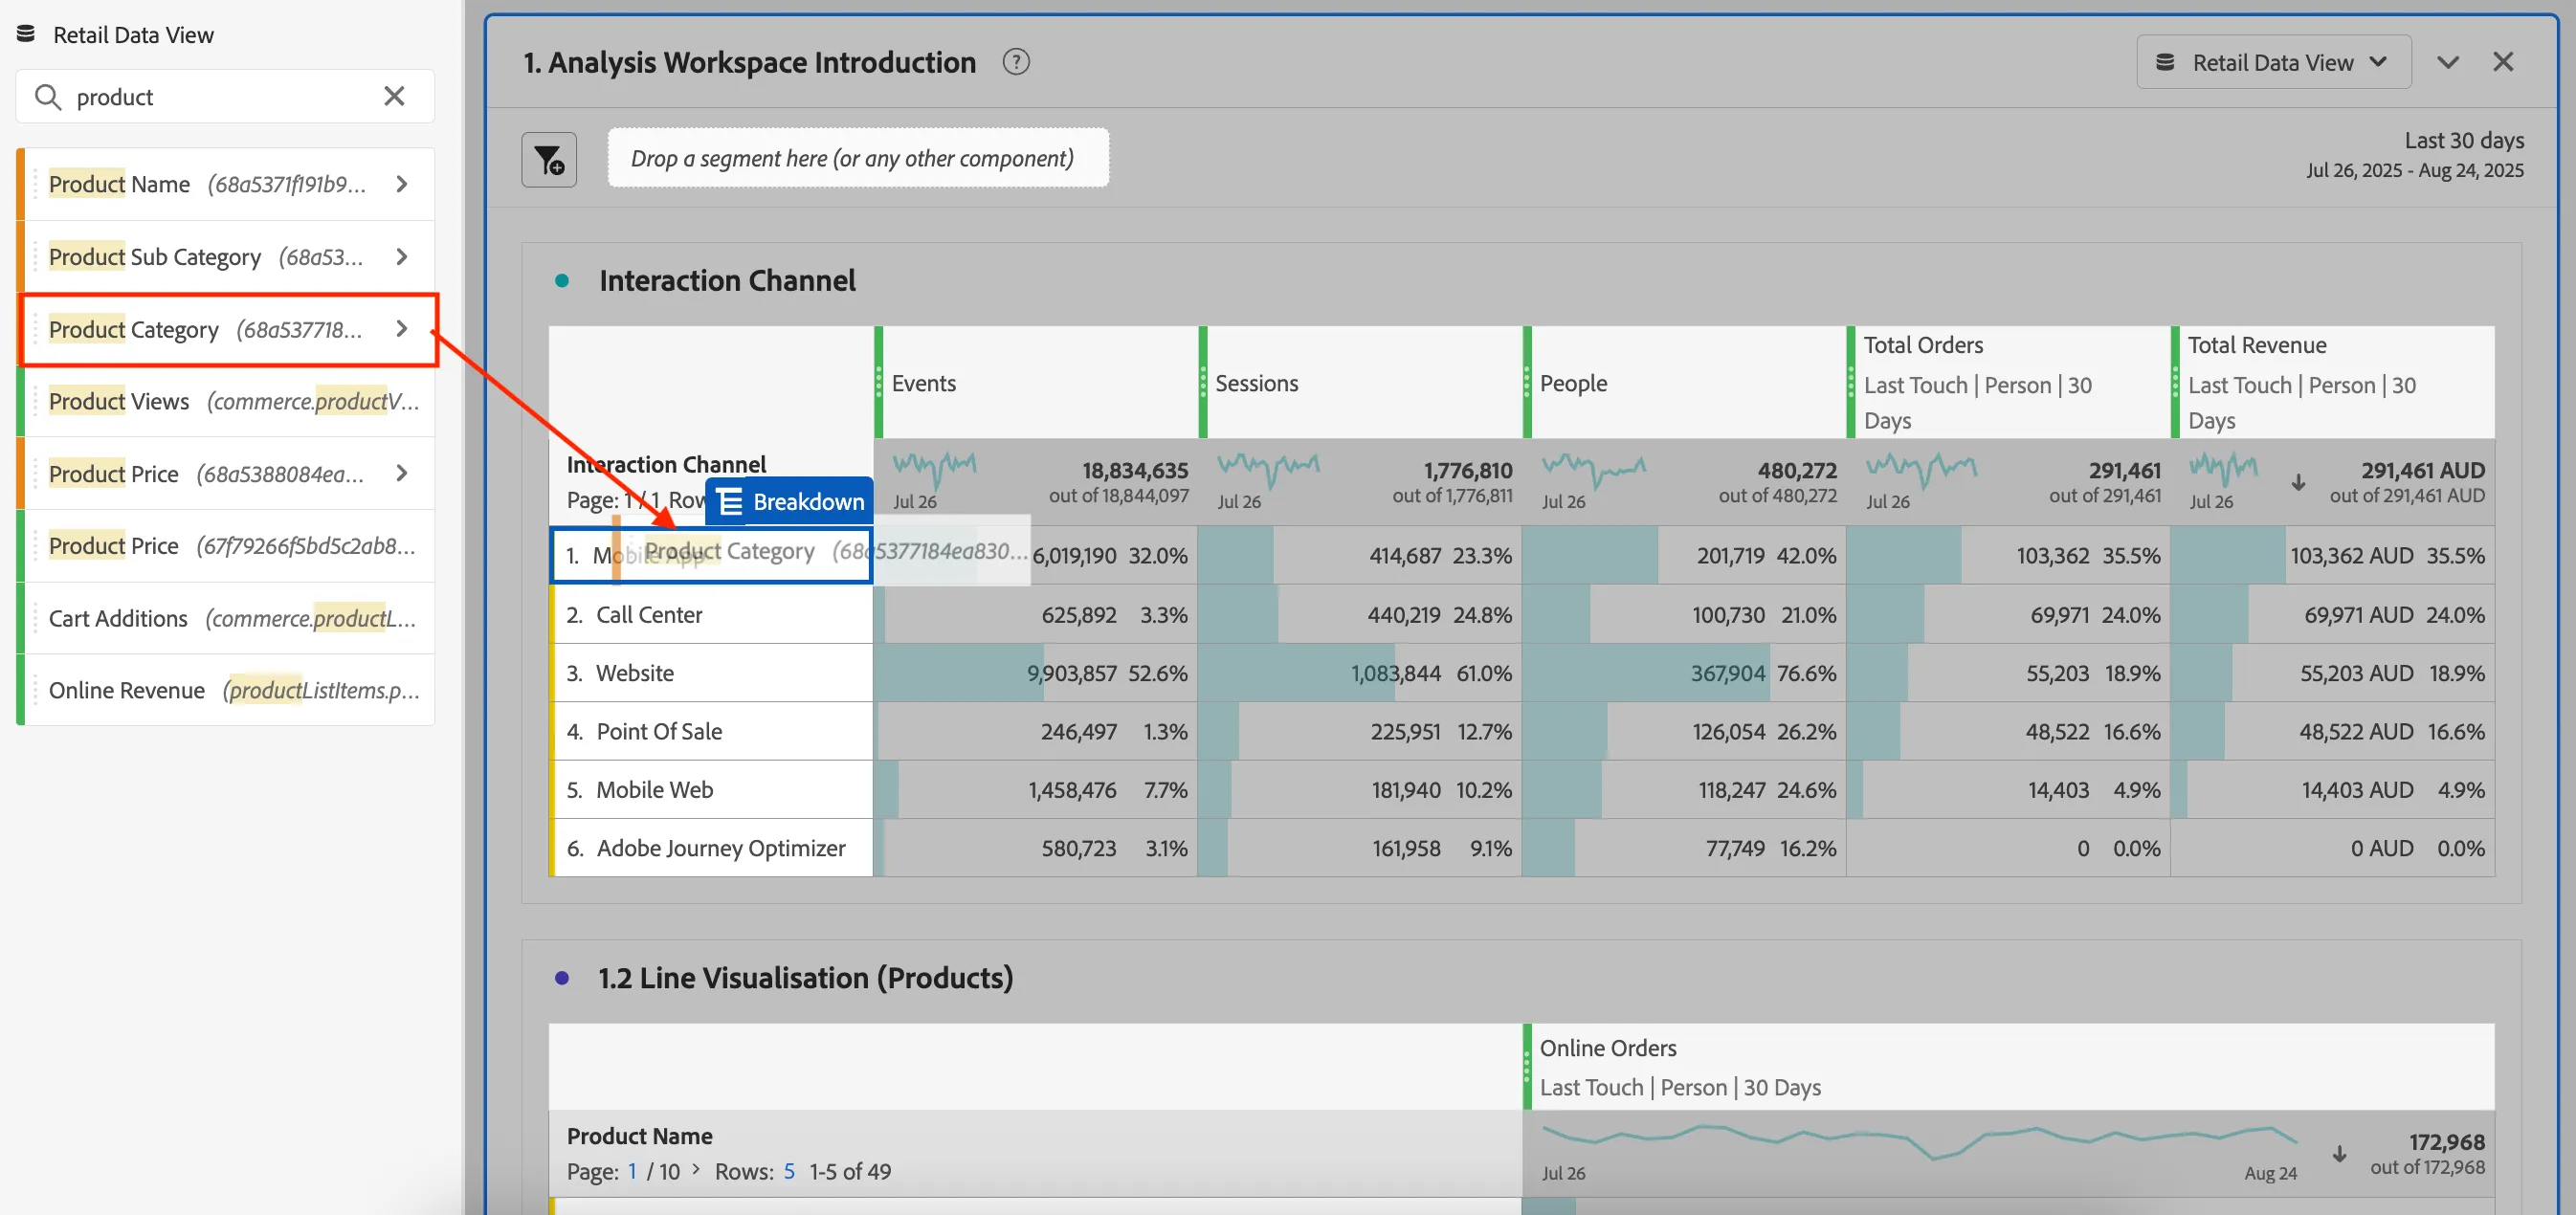Click the Line Visualisation purple dot
Screen dimensions: 2576x1215
coord(562,978)
